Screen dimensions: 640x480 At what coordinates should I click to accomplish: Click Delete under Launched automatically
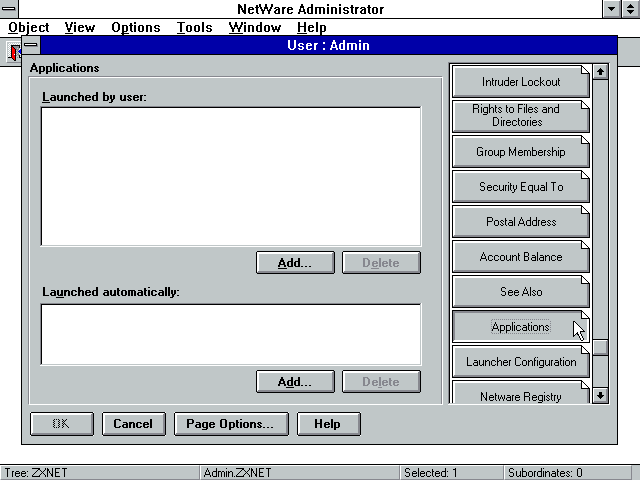[381, 382]
